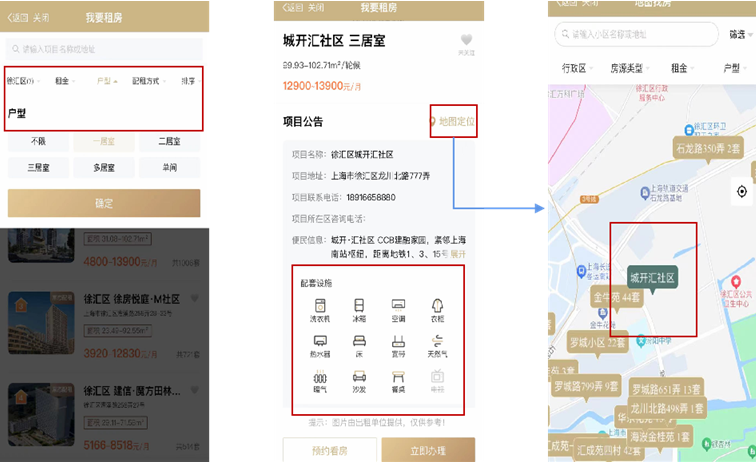This screenshot has width=756, height=462.
Task: Click the project name search field in 我要租房
Action: point(105,49)
